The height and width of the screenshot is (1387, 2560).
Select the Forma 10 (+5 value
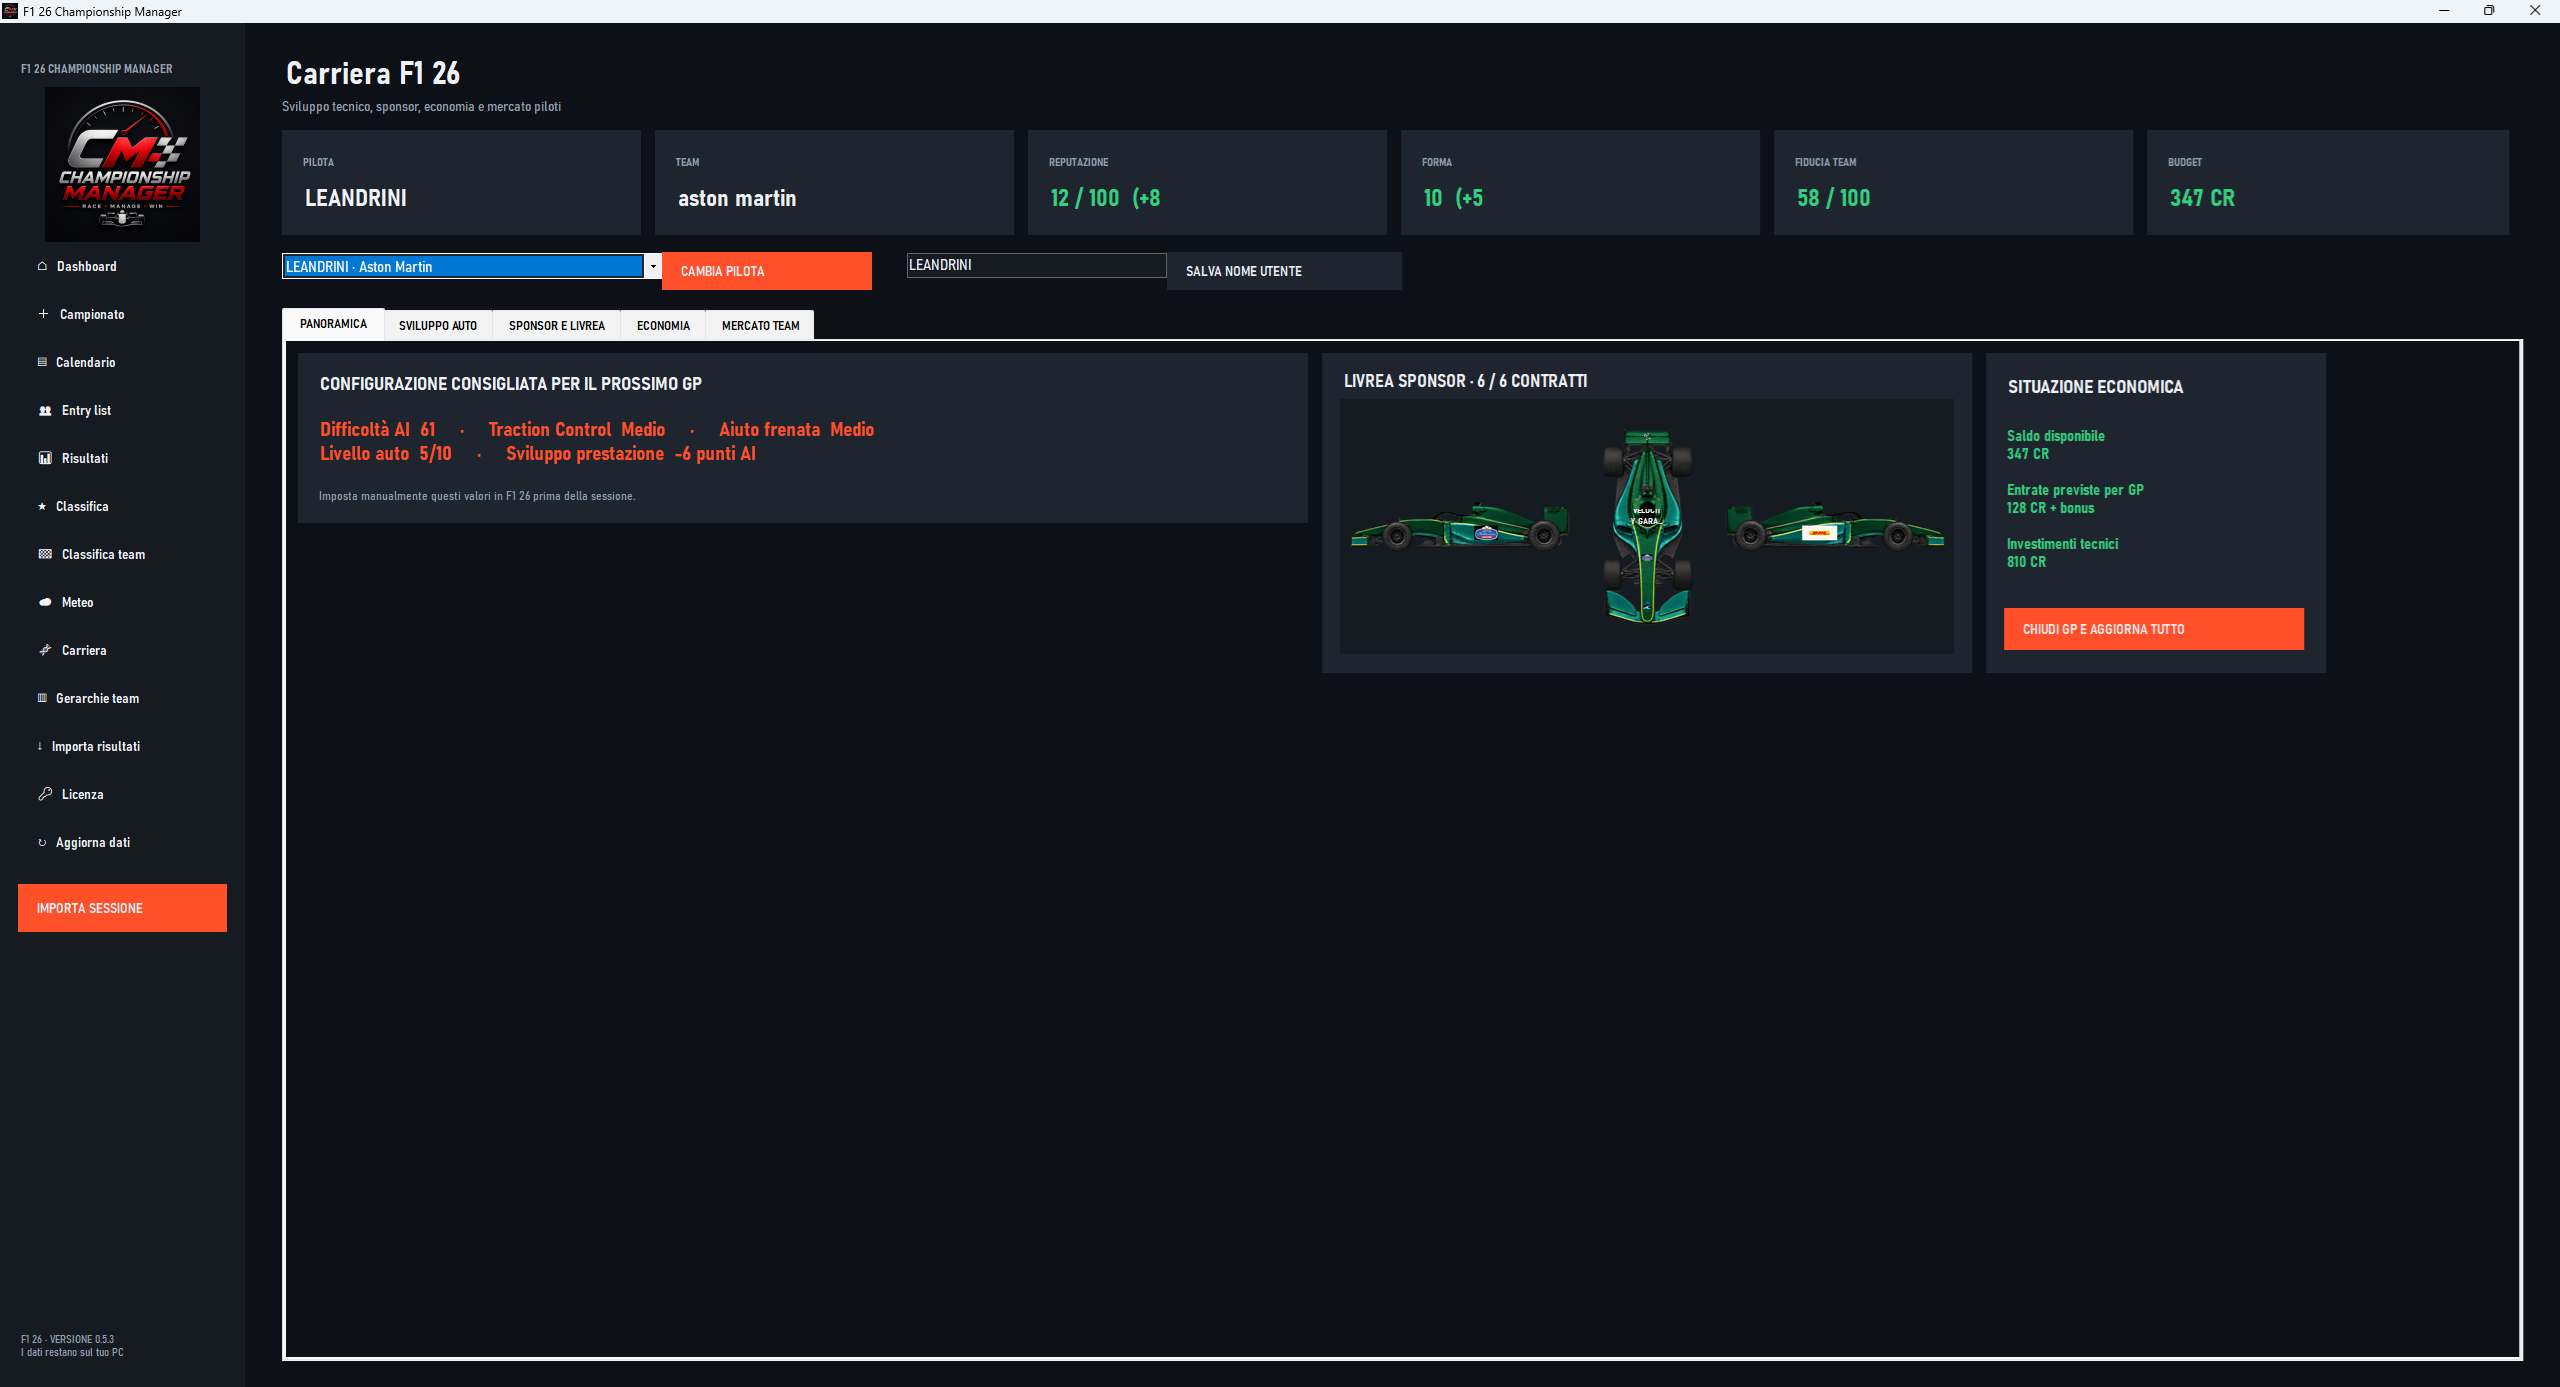(x=1453, y=198)
